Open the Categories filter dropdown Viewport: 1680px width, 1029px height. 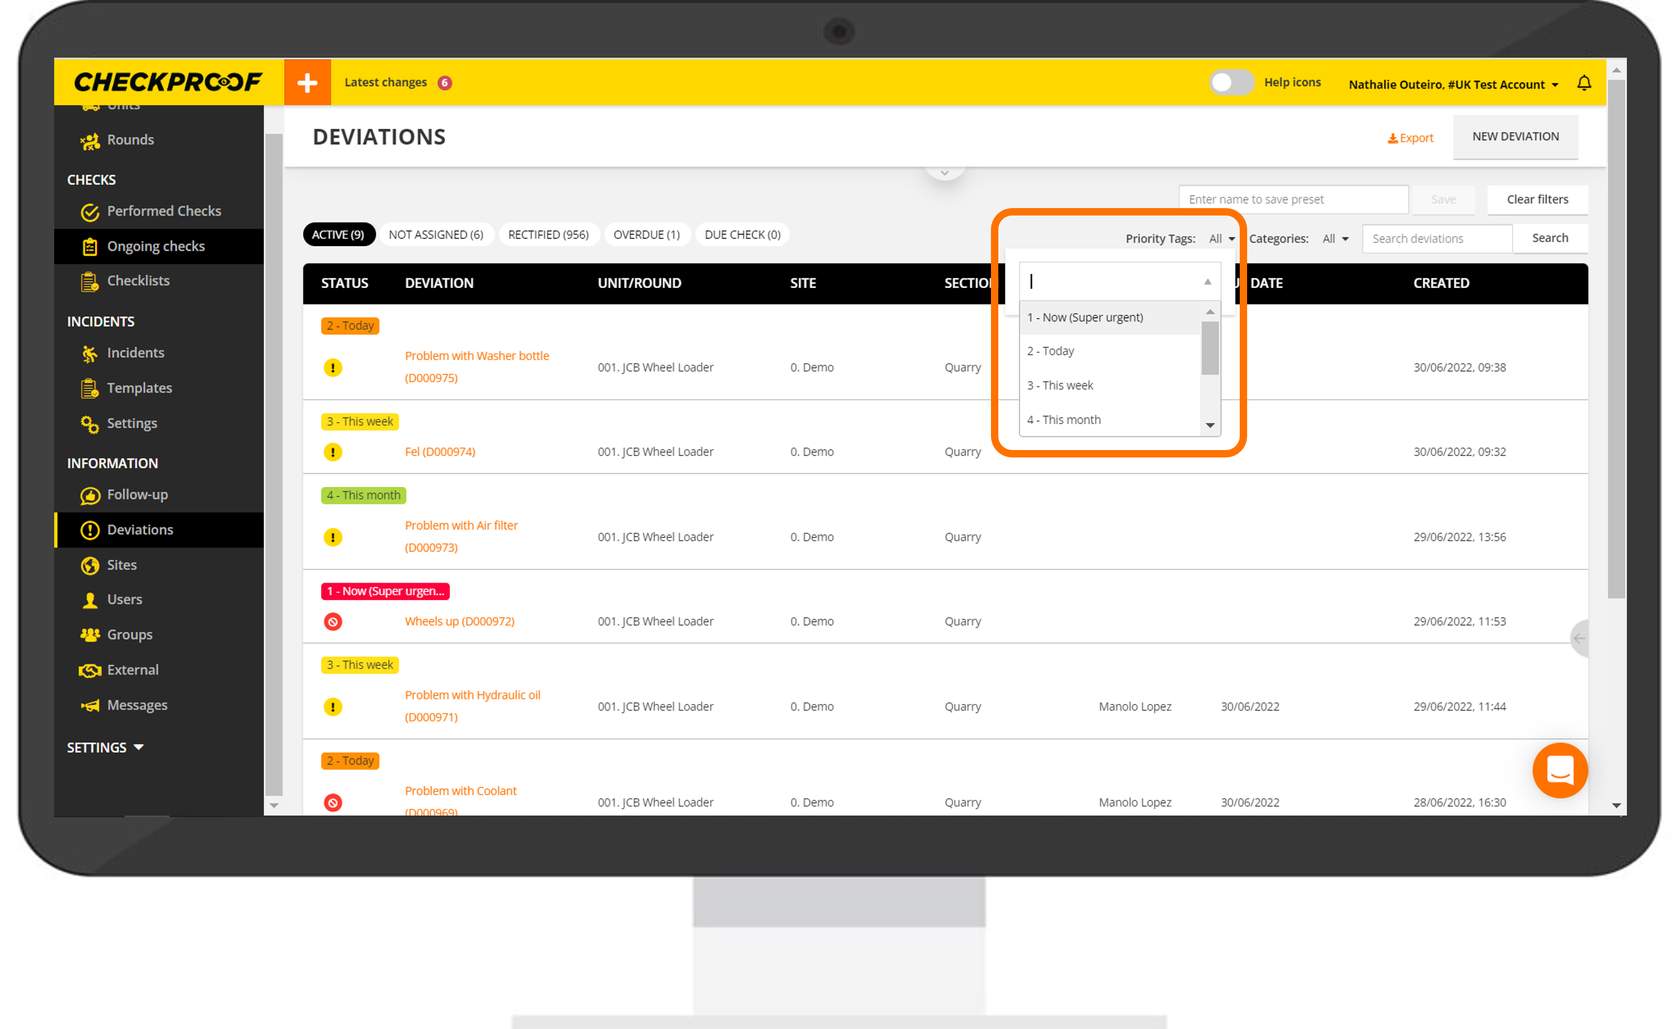[x=1335, y=239]
